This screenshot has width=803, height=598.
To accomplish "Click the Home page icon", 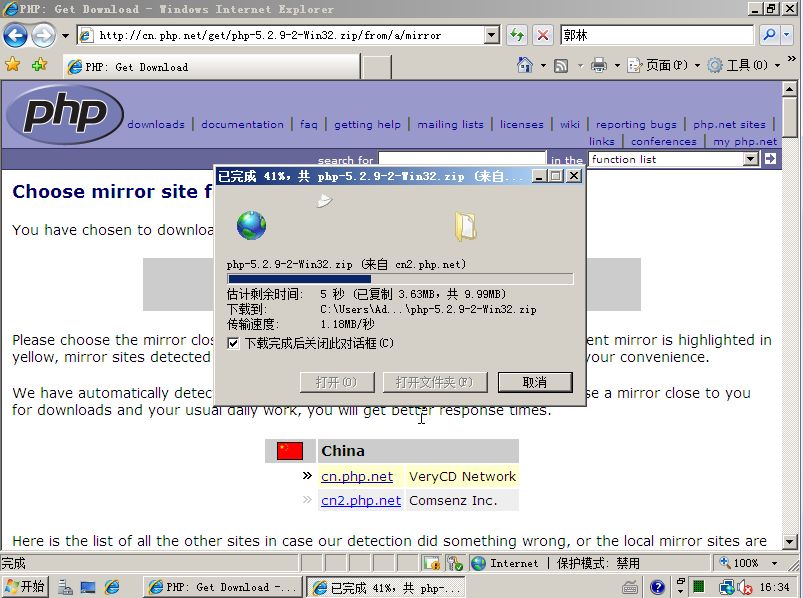I will coord(524,65).
